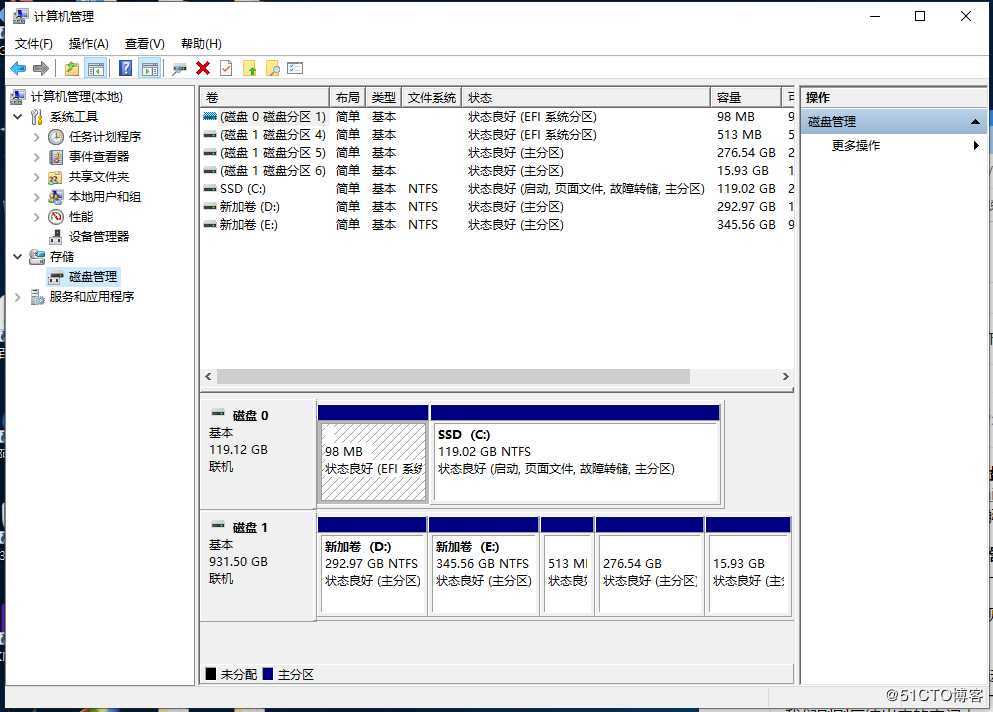The height and width of the screenshot is (712, 993).
Task: Collapse the 磁盘管理 actions section arrow
Action: coord(975,122)
